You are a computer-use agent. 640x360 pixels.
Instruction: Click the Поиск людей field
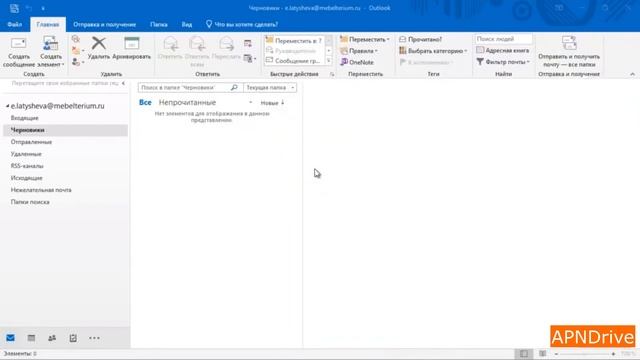[x=503, y=39]
